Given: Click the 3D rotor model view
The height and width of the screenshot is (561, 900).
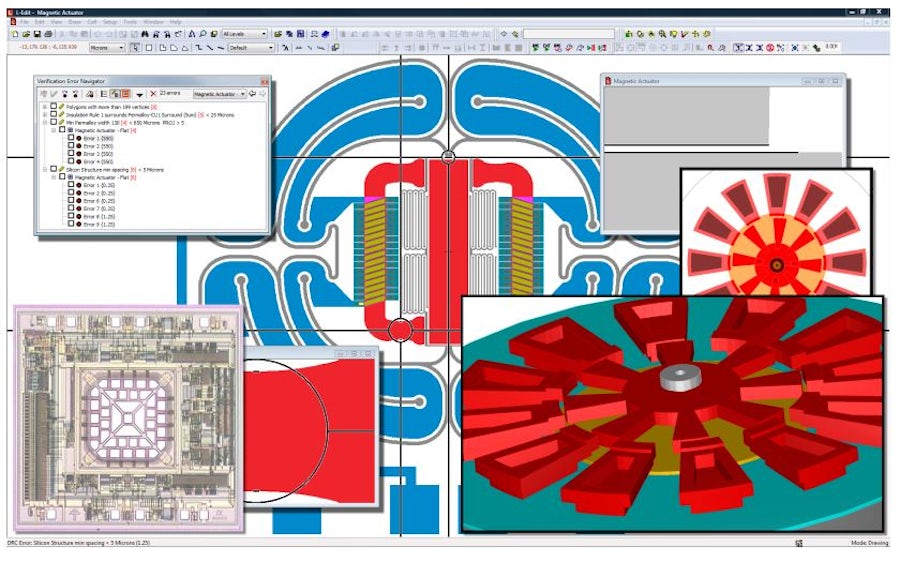Looking at the screenshot, I should pyautogui.click(x=672, y=413).
